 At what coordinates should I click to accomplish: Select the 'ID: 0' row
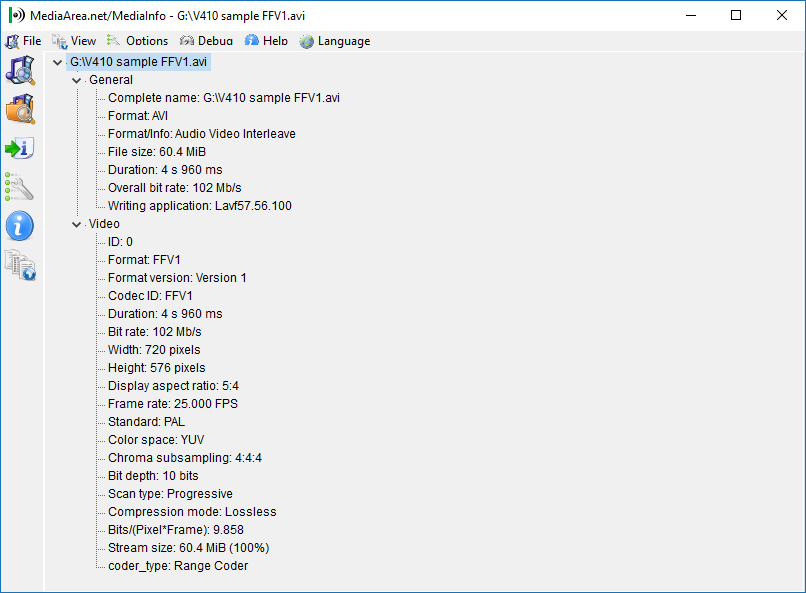pos(120,242)
